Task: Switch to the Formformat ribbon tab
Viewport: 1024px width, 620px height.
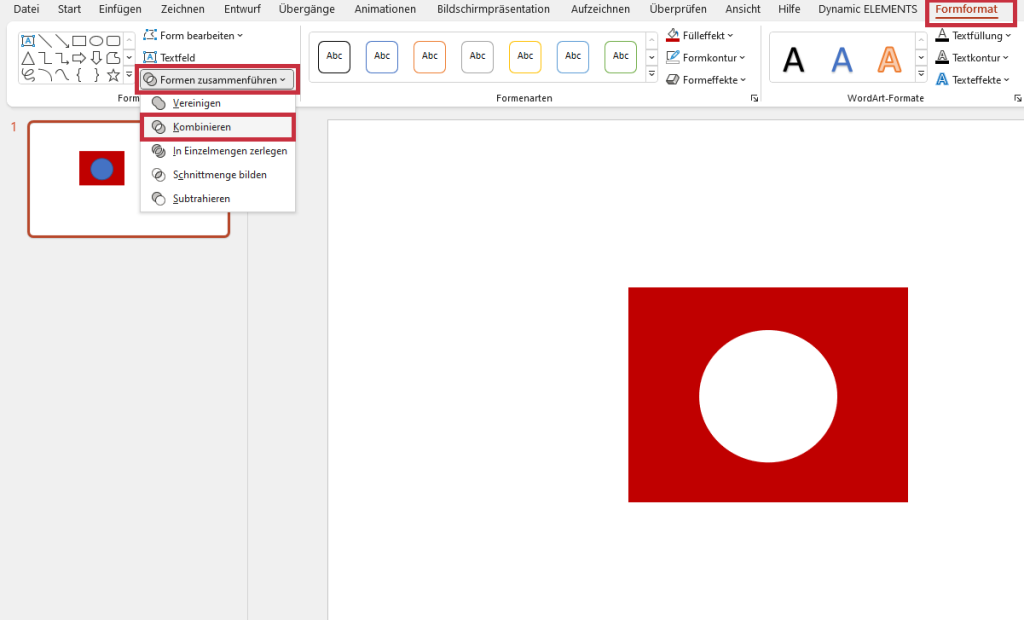Action: click(969, 9)
